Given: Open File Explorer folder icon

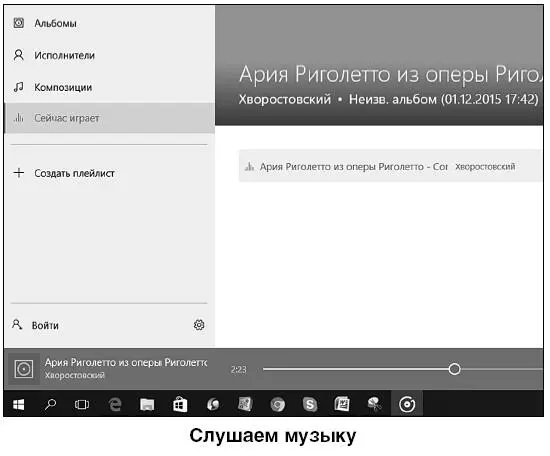Looking at the screenshot, I should tap(147, 404).
